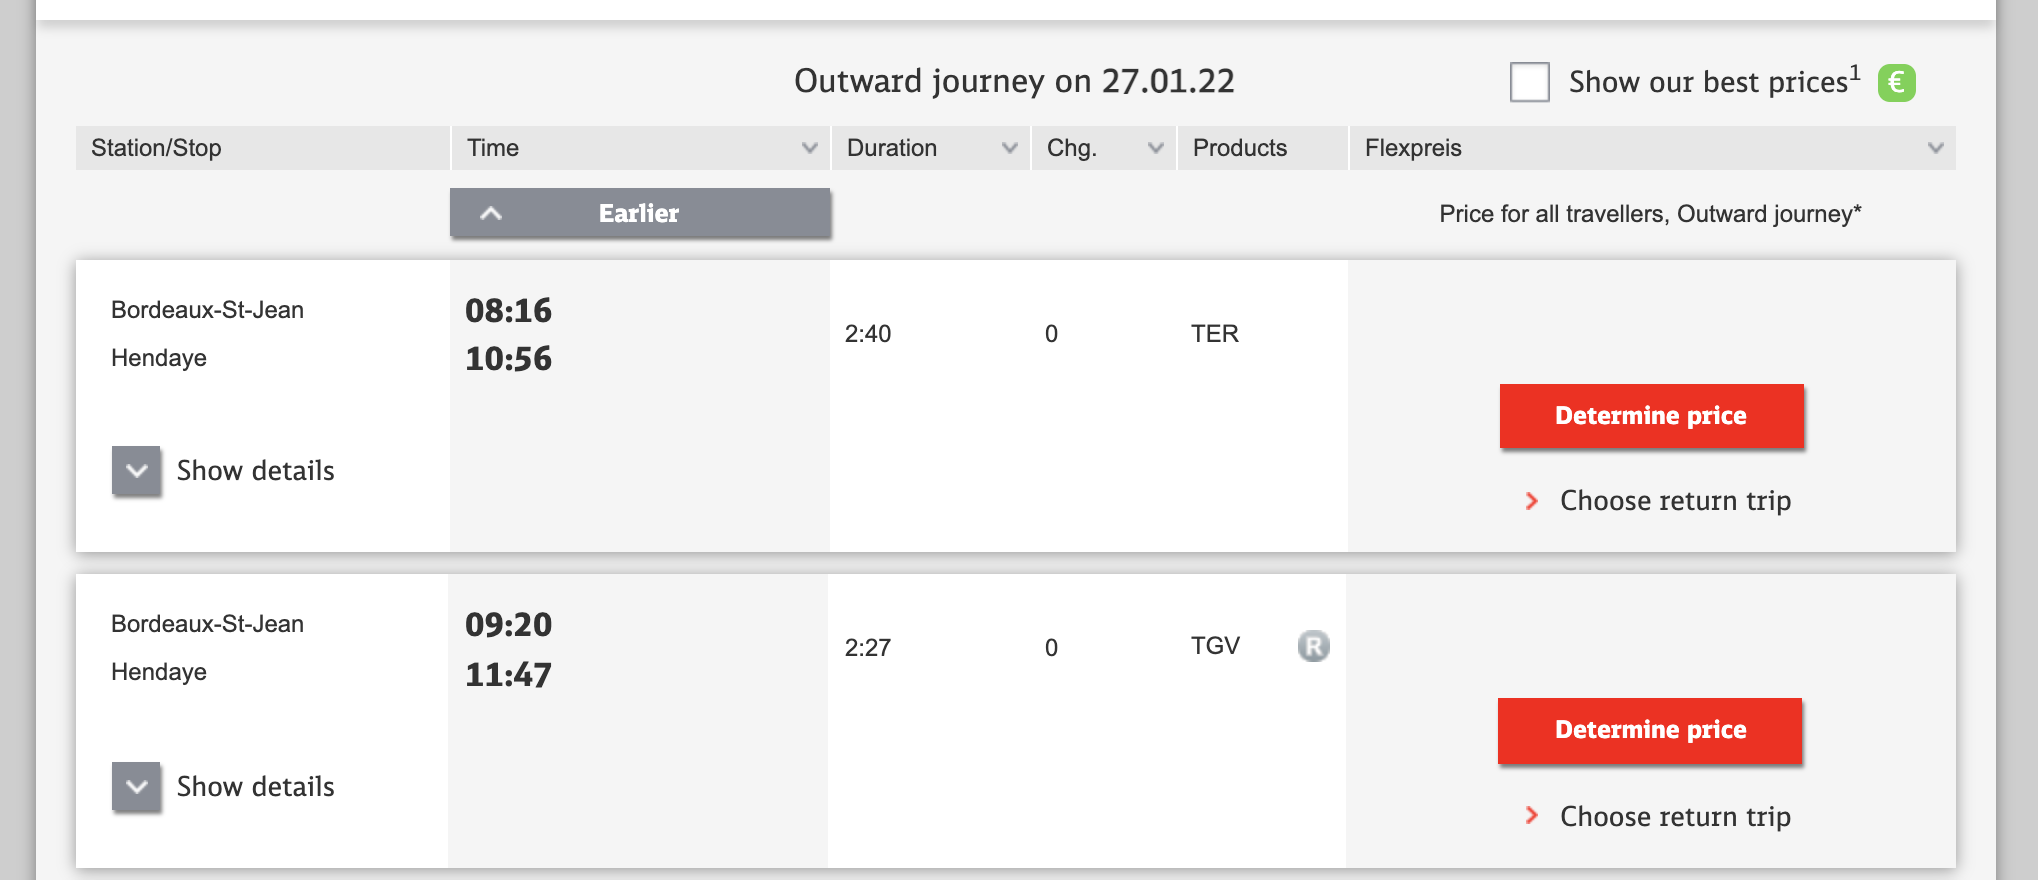Image resolution: width=2038 pixels, height=880 pixels.
Task: Click the reservation R icon beside TGV
Action: click(x=1313, y=646)
